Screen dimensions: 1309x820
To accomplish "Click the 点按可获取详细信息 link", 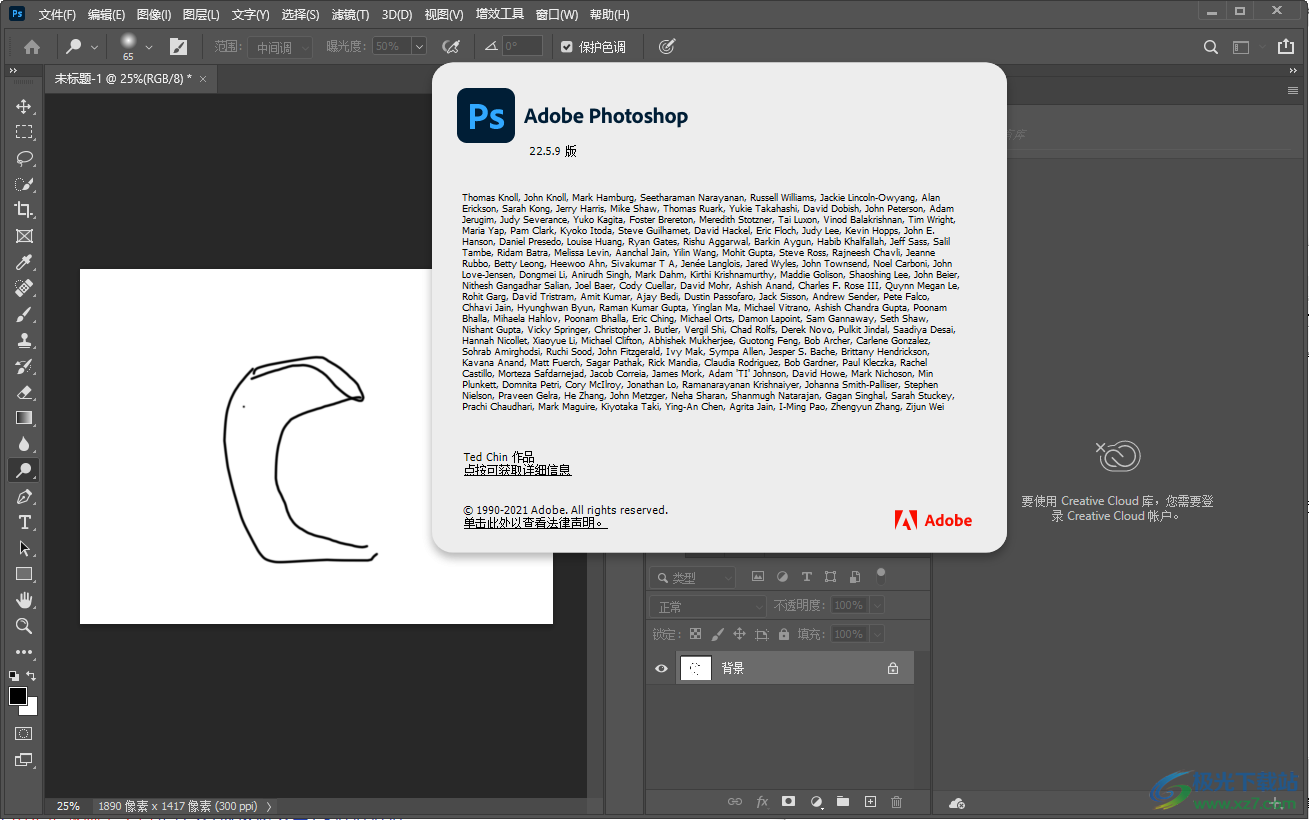I will pos(517,470).
